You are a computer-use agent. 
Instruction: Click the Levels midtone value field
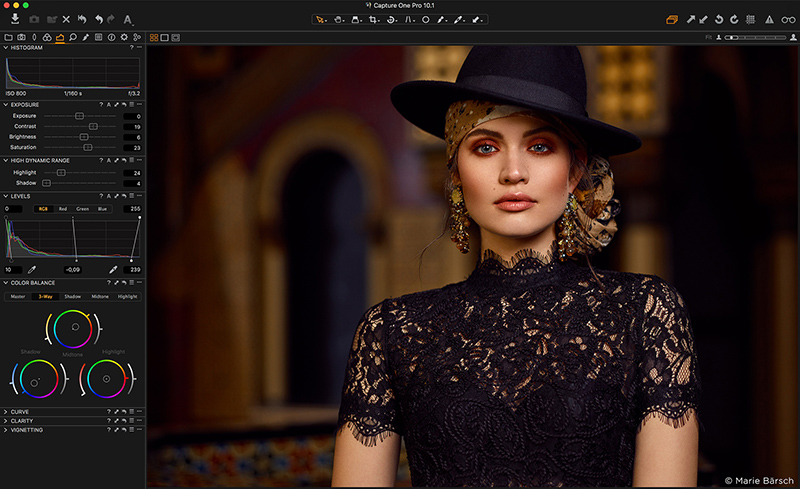73,269
